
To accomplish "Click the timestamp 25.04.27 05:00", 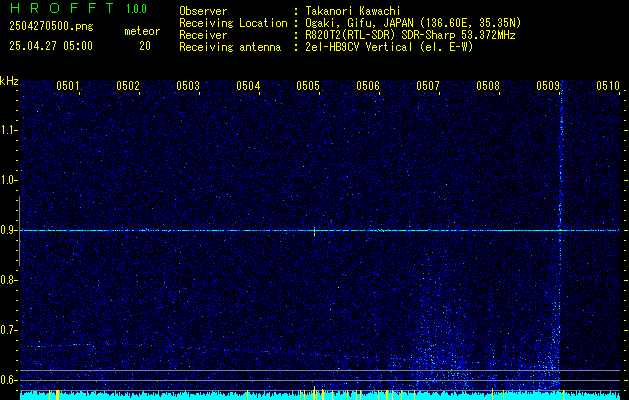I will click(51, 46).
